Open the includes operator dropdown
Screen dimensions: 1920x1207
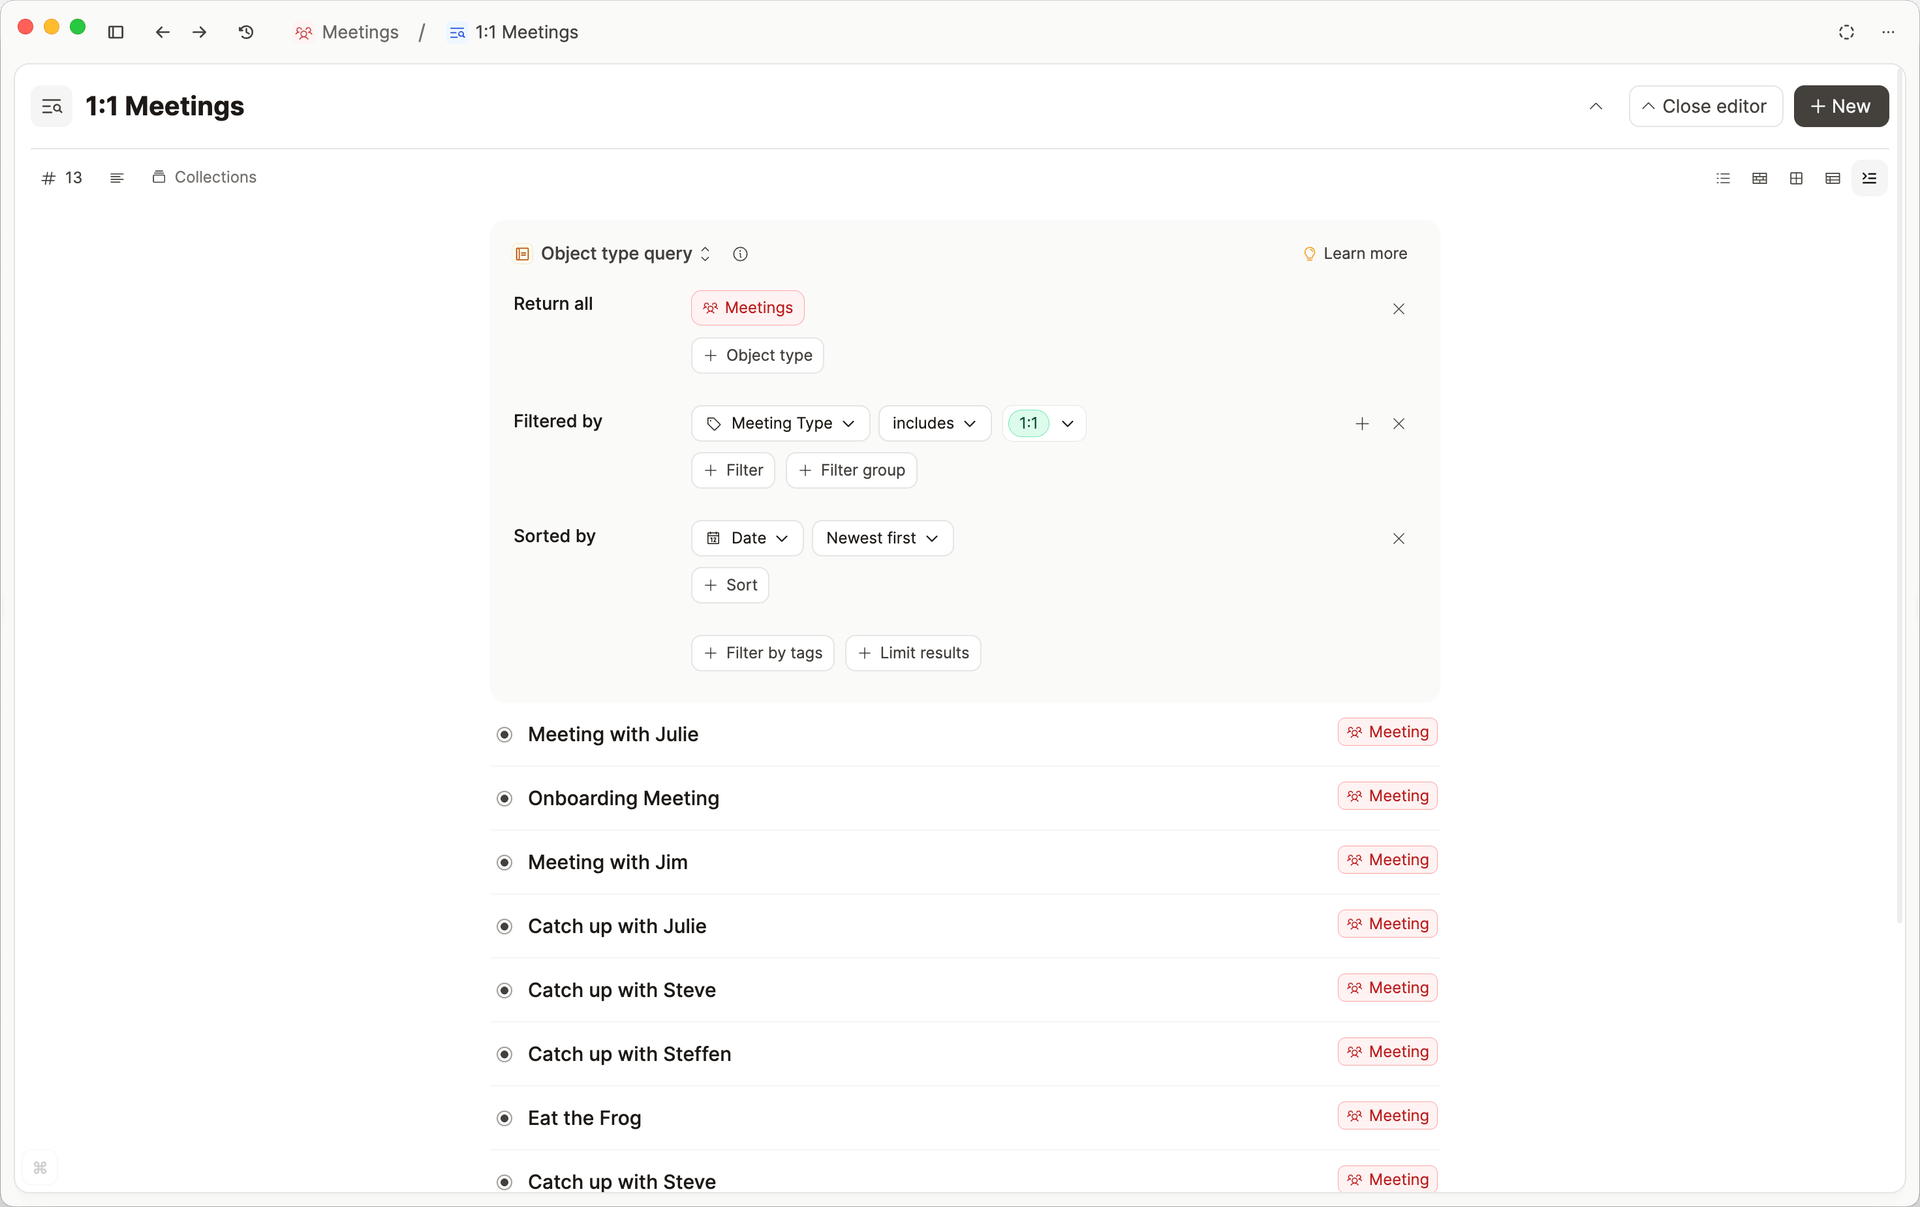(x=933, y=424)
